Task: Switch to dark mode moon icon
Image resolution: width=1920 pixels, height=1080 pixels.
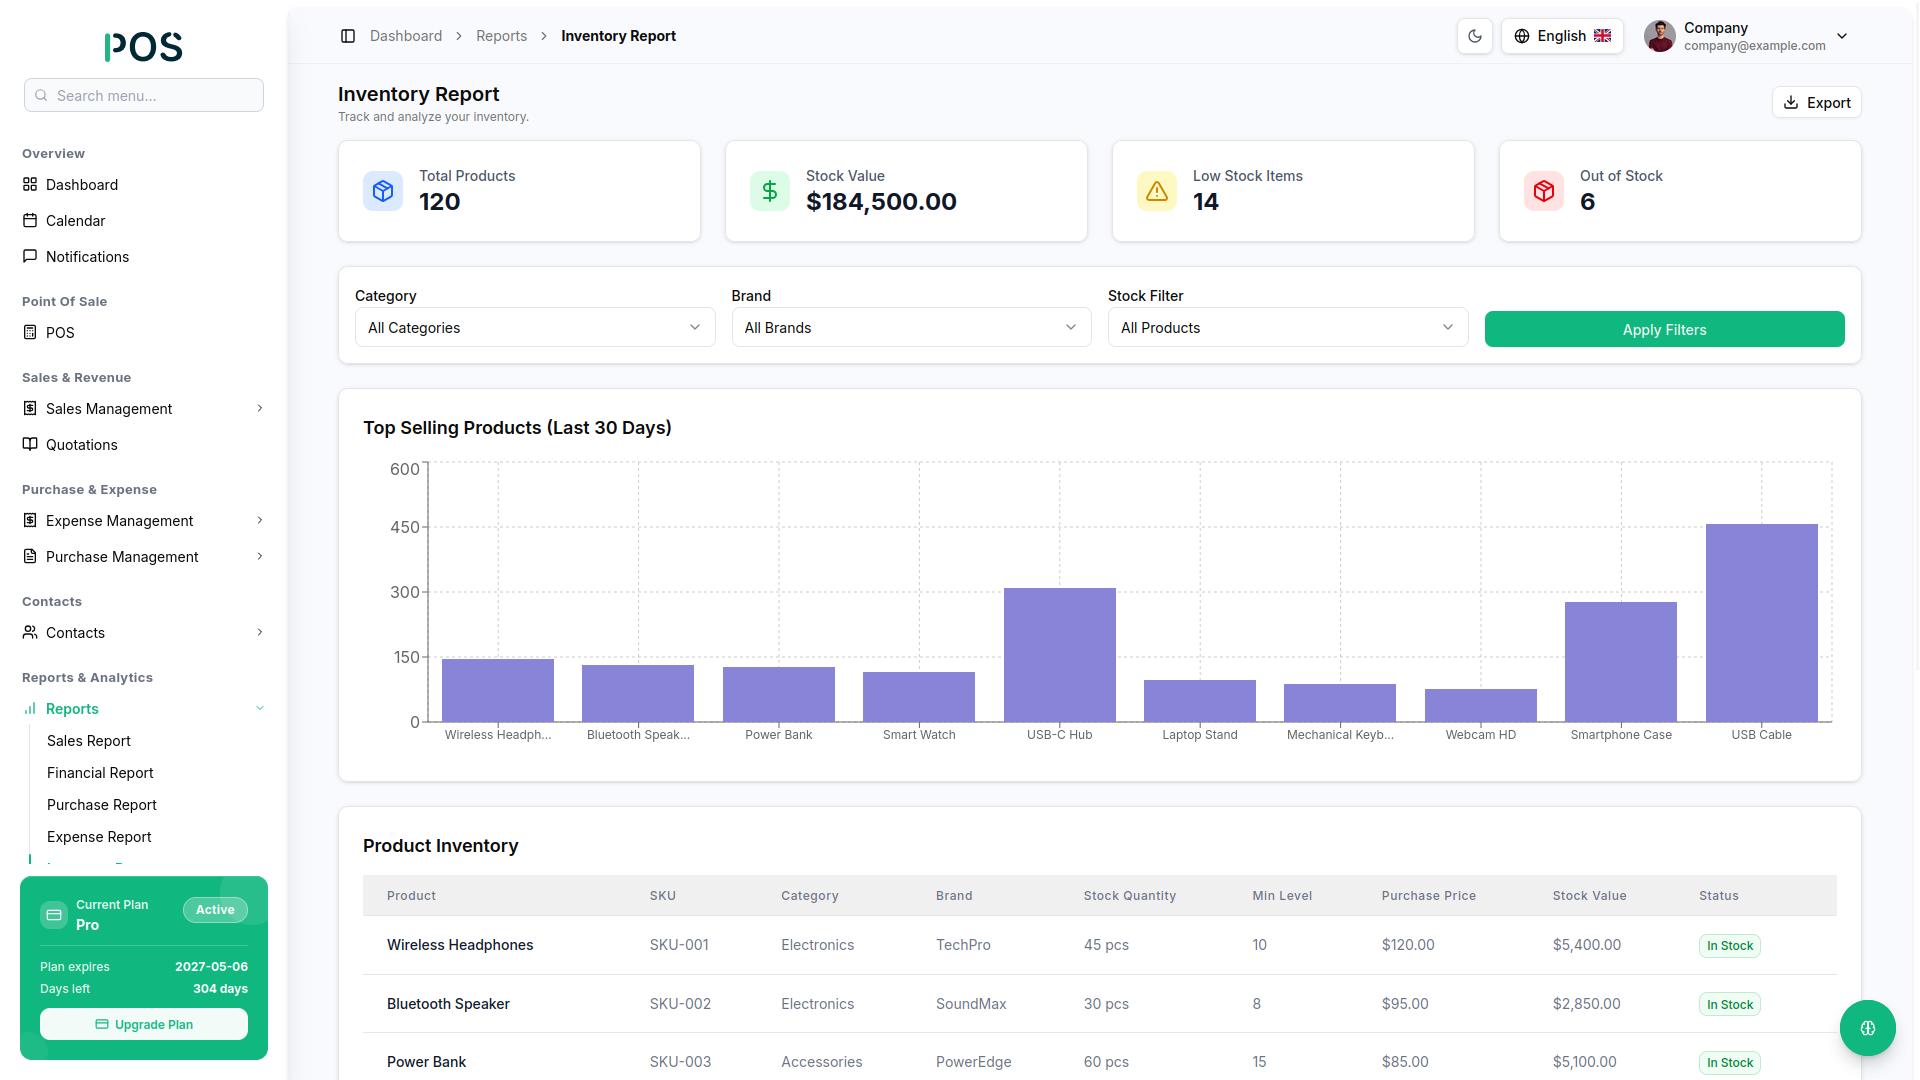Action: 1475,36
